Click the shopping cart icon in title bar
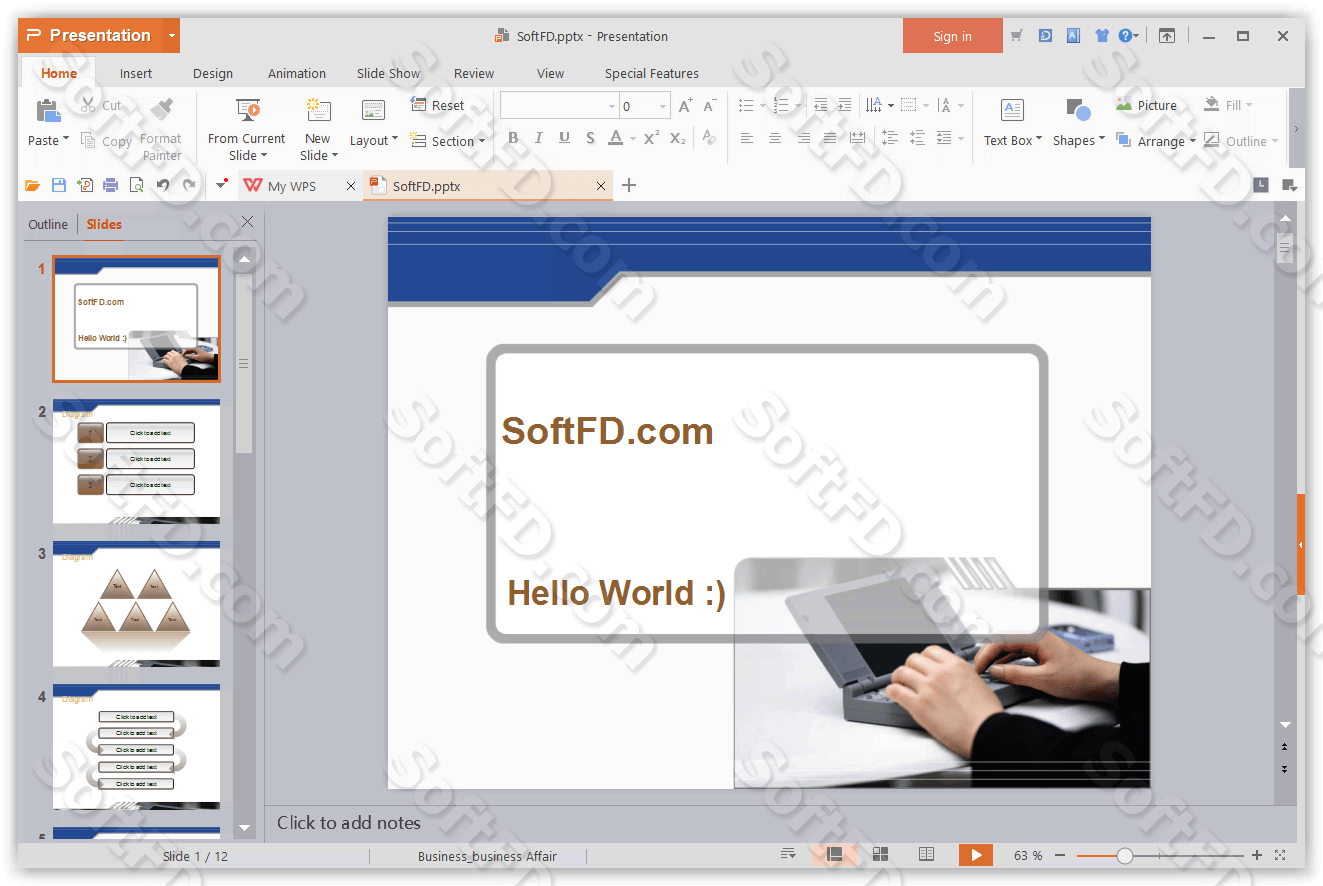 point(1017,36)
